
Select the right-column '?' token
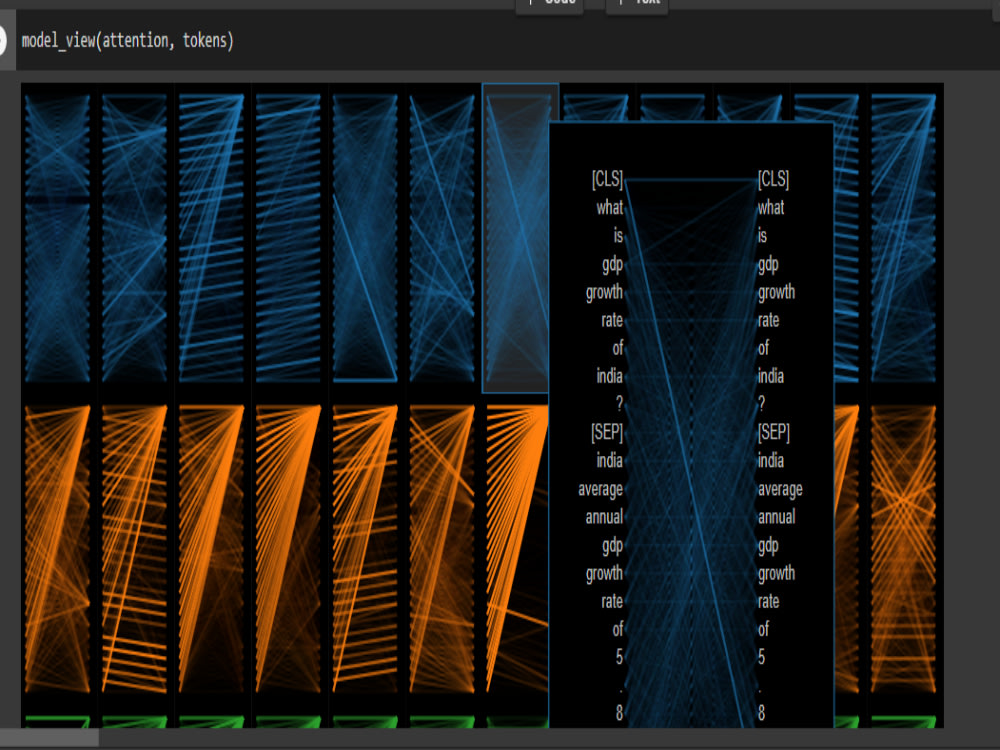(761, 404)
